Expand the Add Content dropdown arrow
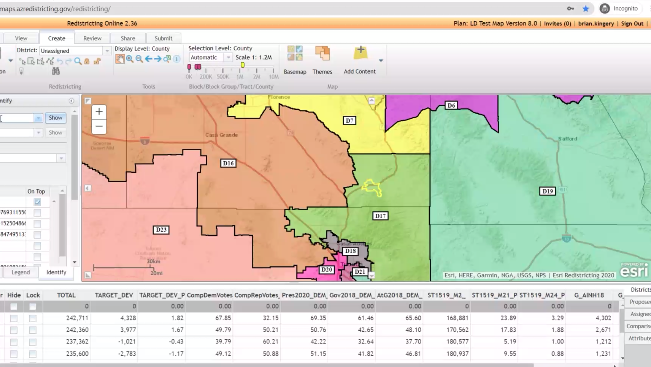This screenshot has height=367, width=651. coord(381,61)
